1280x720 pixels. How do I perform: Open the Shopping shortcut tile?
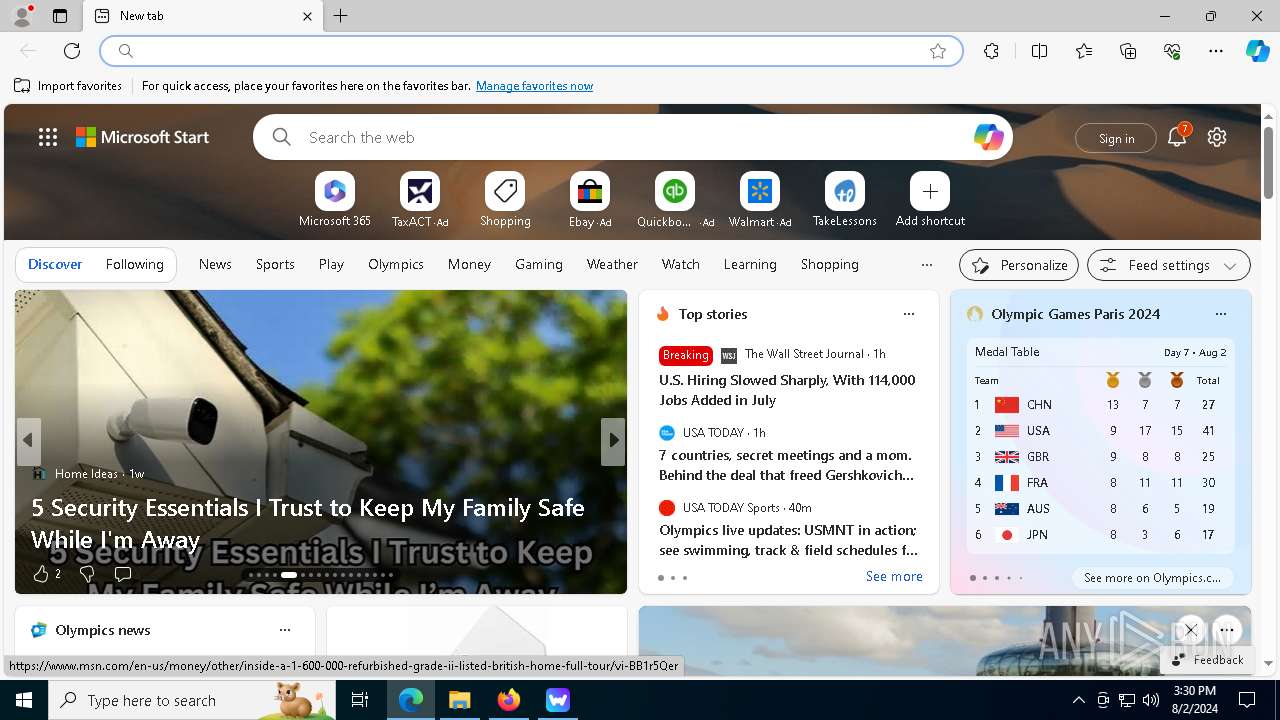505,200
